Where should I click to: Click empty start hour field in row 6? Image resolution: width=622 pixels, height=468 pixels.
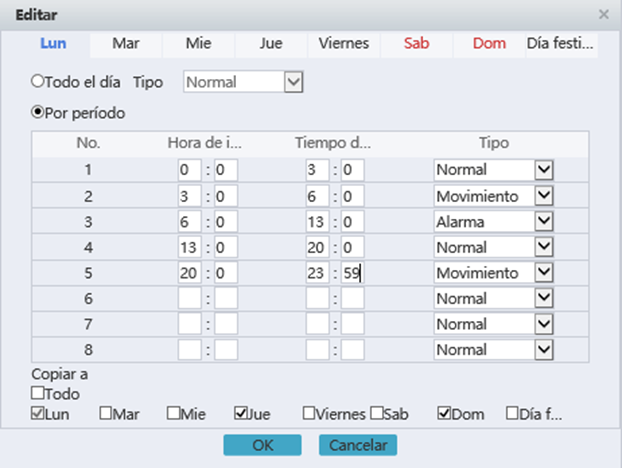(x=189, y=298)
